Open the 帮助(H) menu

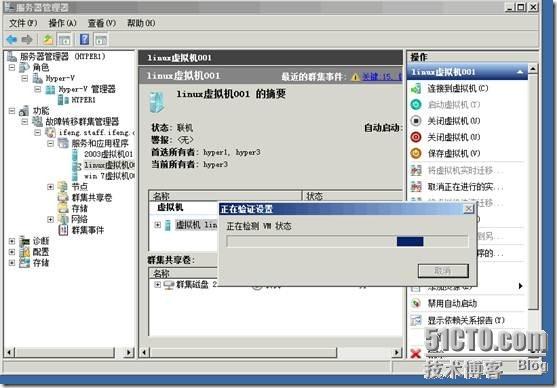click(141, 23)
